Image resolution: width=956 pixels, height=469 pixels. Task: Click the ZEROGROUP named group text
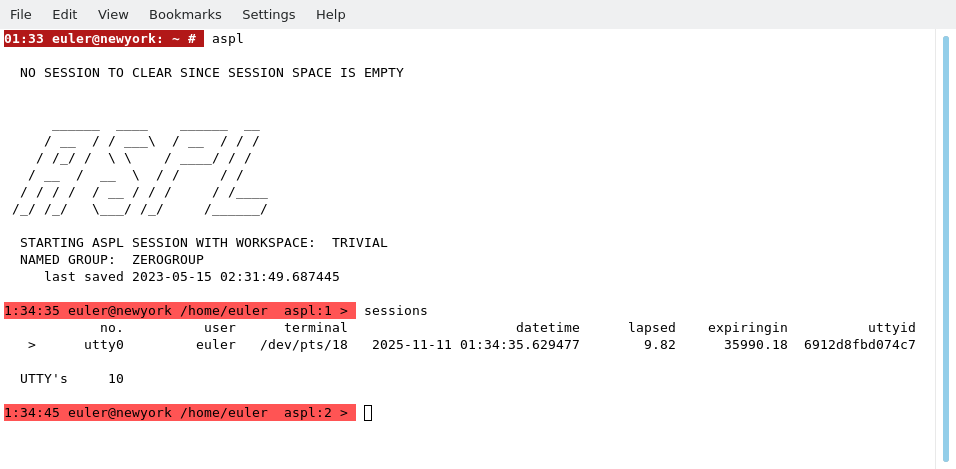(168, 260)
